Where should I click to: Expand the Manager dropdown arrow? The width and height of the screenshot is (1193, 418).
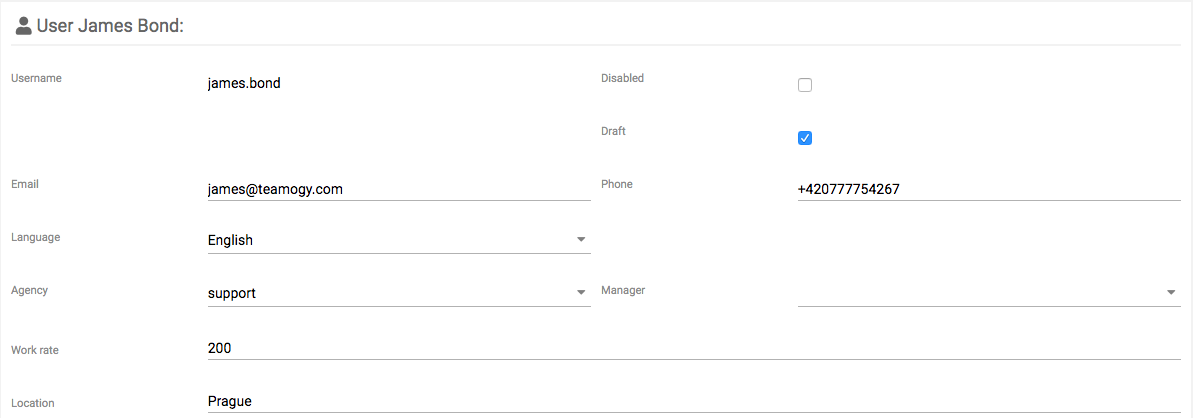(1171, 292)
